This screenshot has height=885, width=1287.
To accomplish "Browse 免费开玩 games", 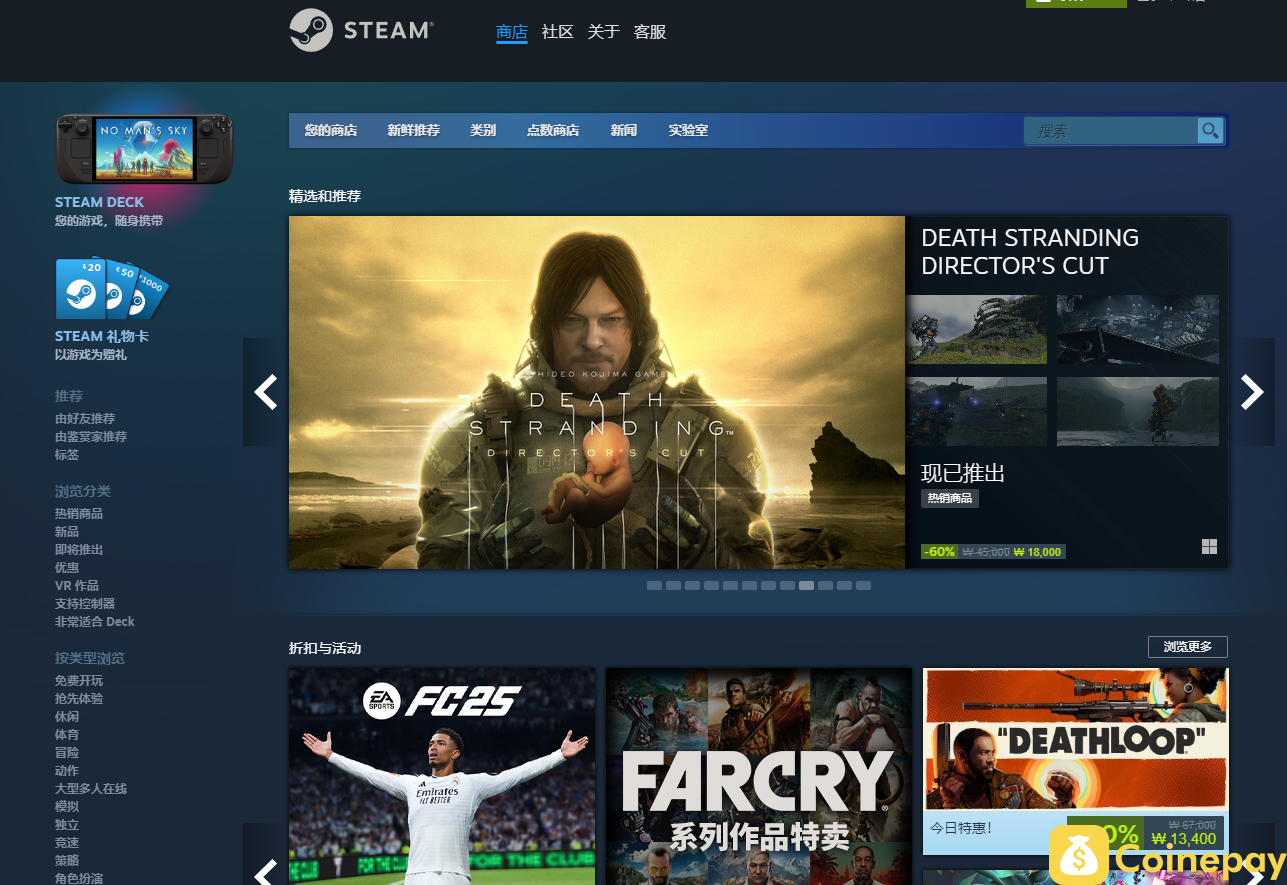I will coord(79,680).
